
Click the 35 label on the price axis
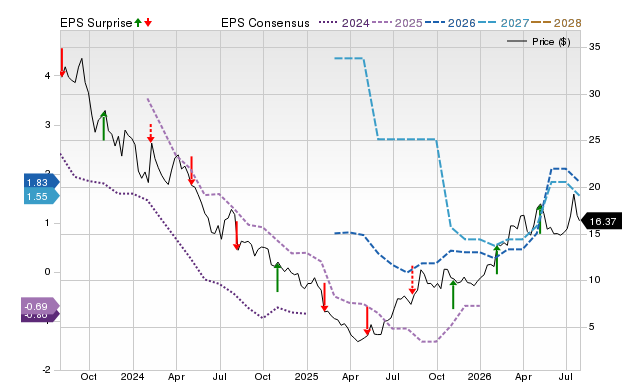pyautogui.click(x=595, y=47)
